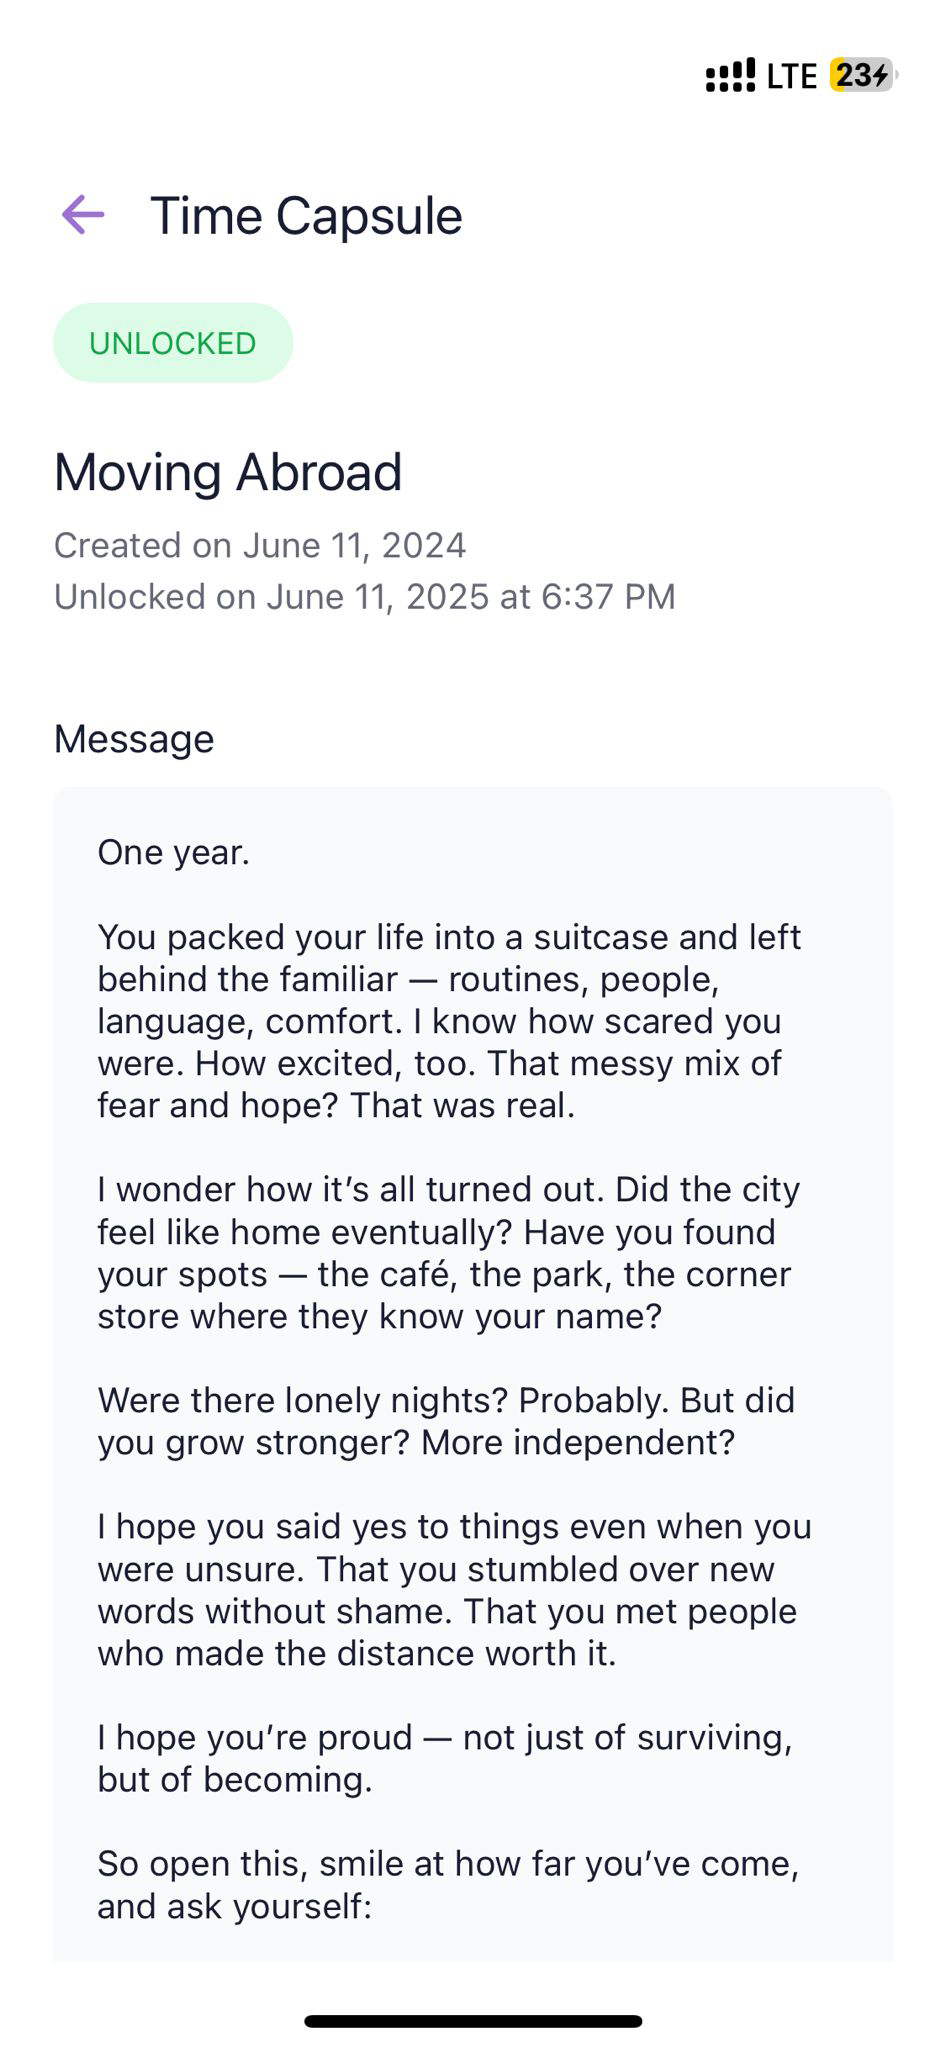Tap the Time Capsule page title

(306, 216)
